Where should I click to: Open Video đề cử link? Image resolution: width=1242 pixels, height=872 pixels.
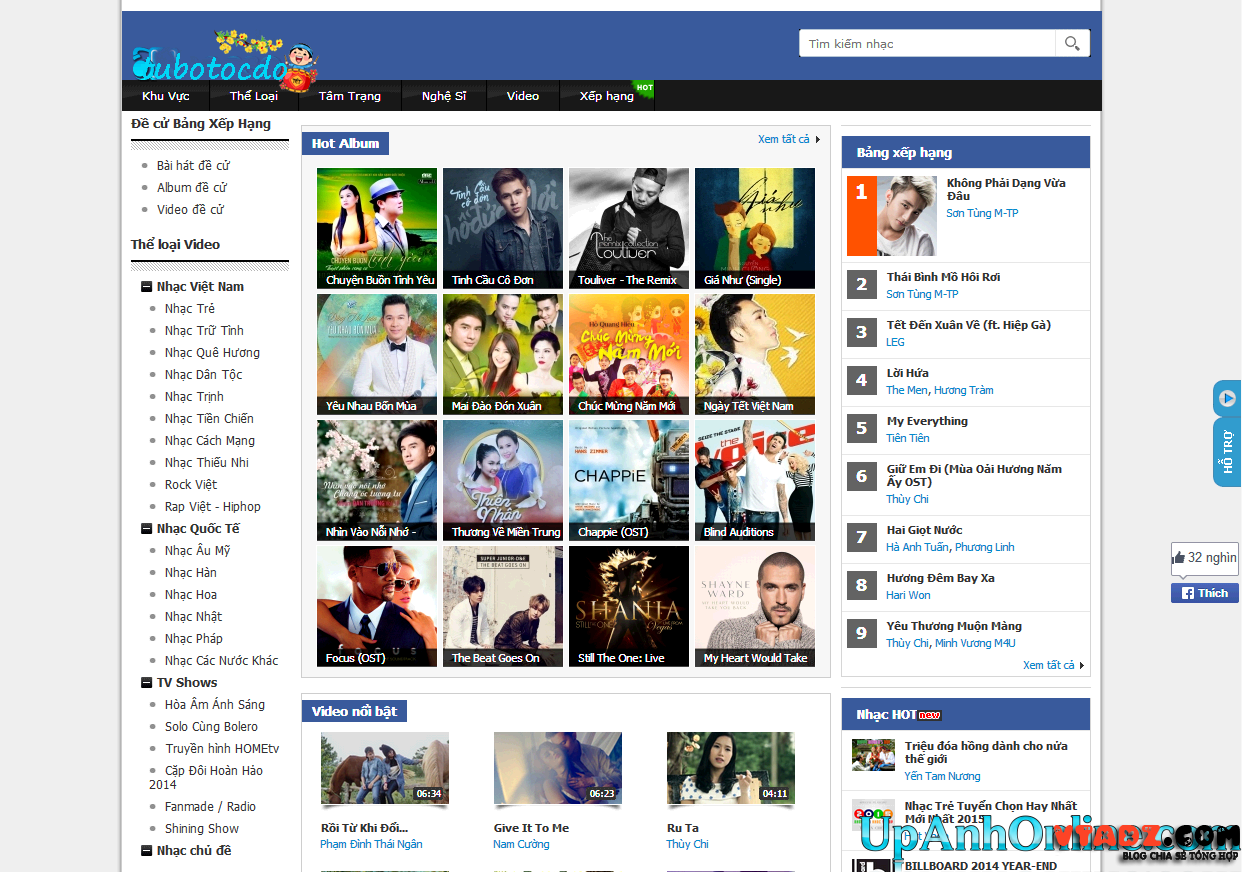190,210
